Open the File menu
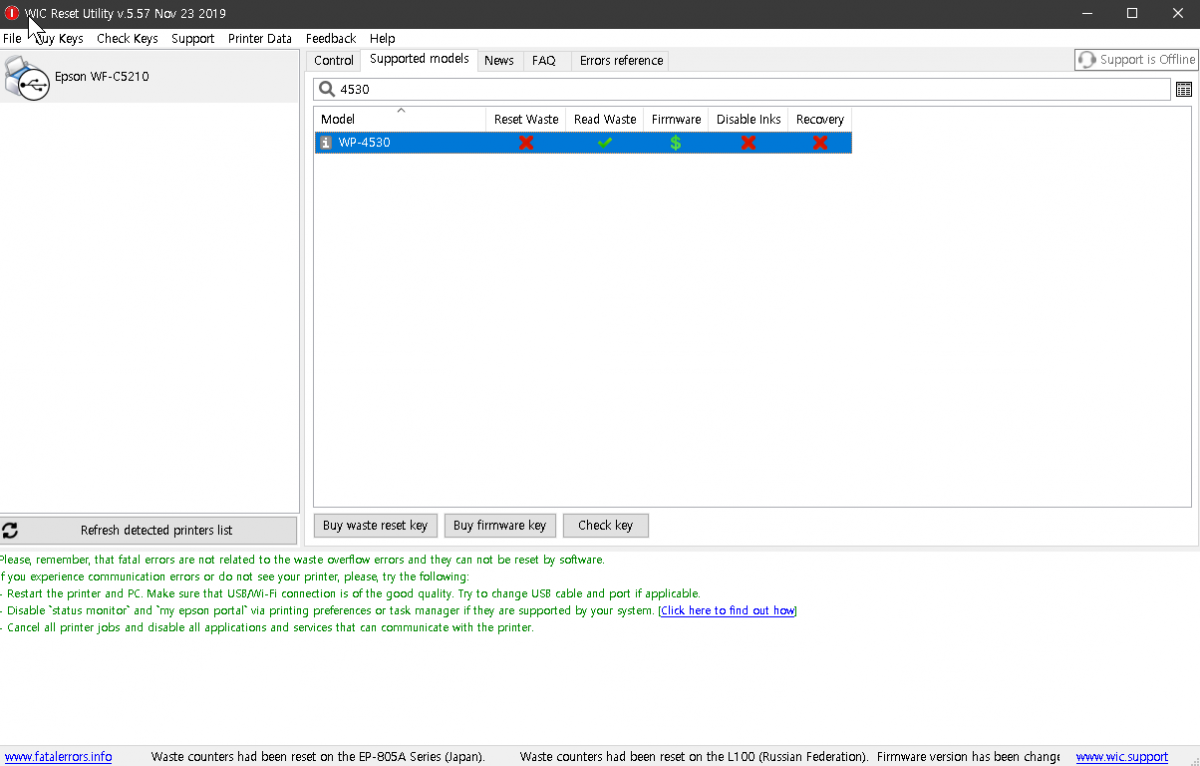This screenshot has height=766, width=1200. click(x=12, y=39)
